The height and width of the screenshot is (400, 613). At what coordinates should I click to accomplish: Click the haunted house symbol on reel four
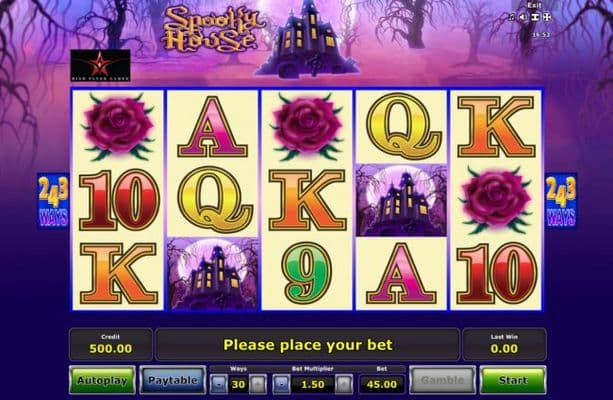pyautogui.click(x=401, y=200)
